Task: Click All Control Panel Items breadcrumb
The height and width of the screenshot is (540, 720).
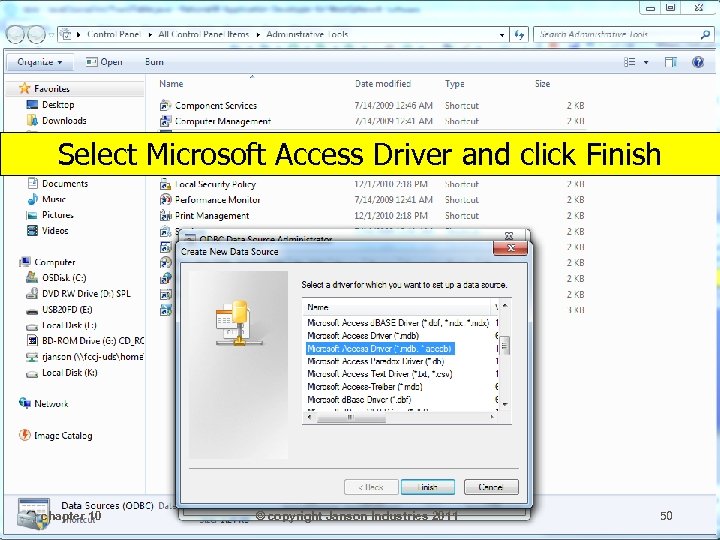Action: pos(203,34)
